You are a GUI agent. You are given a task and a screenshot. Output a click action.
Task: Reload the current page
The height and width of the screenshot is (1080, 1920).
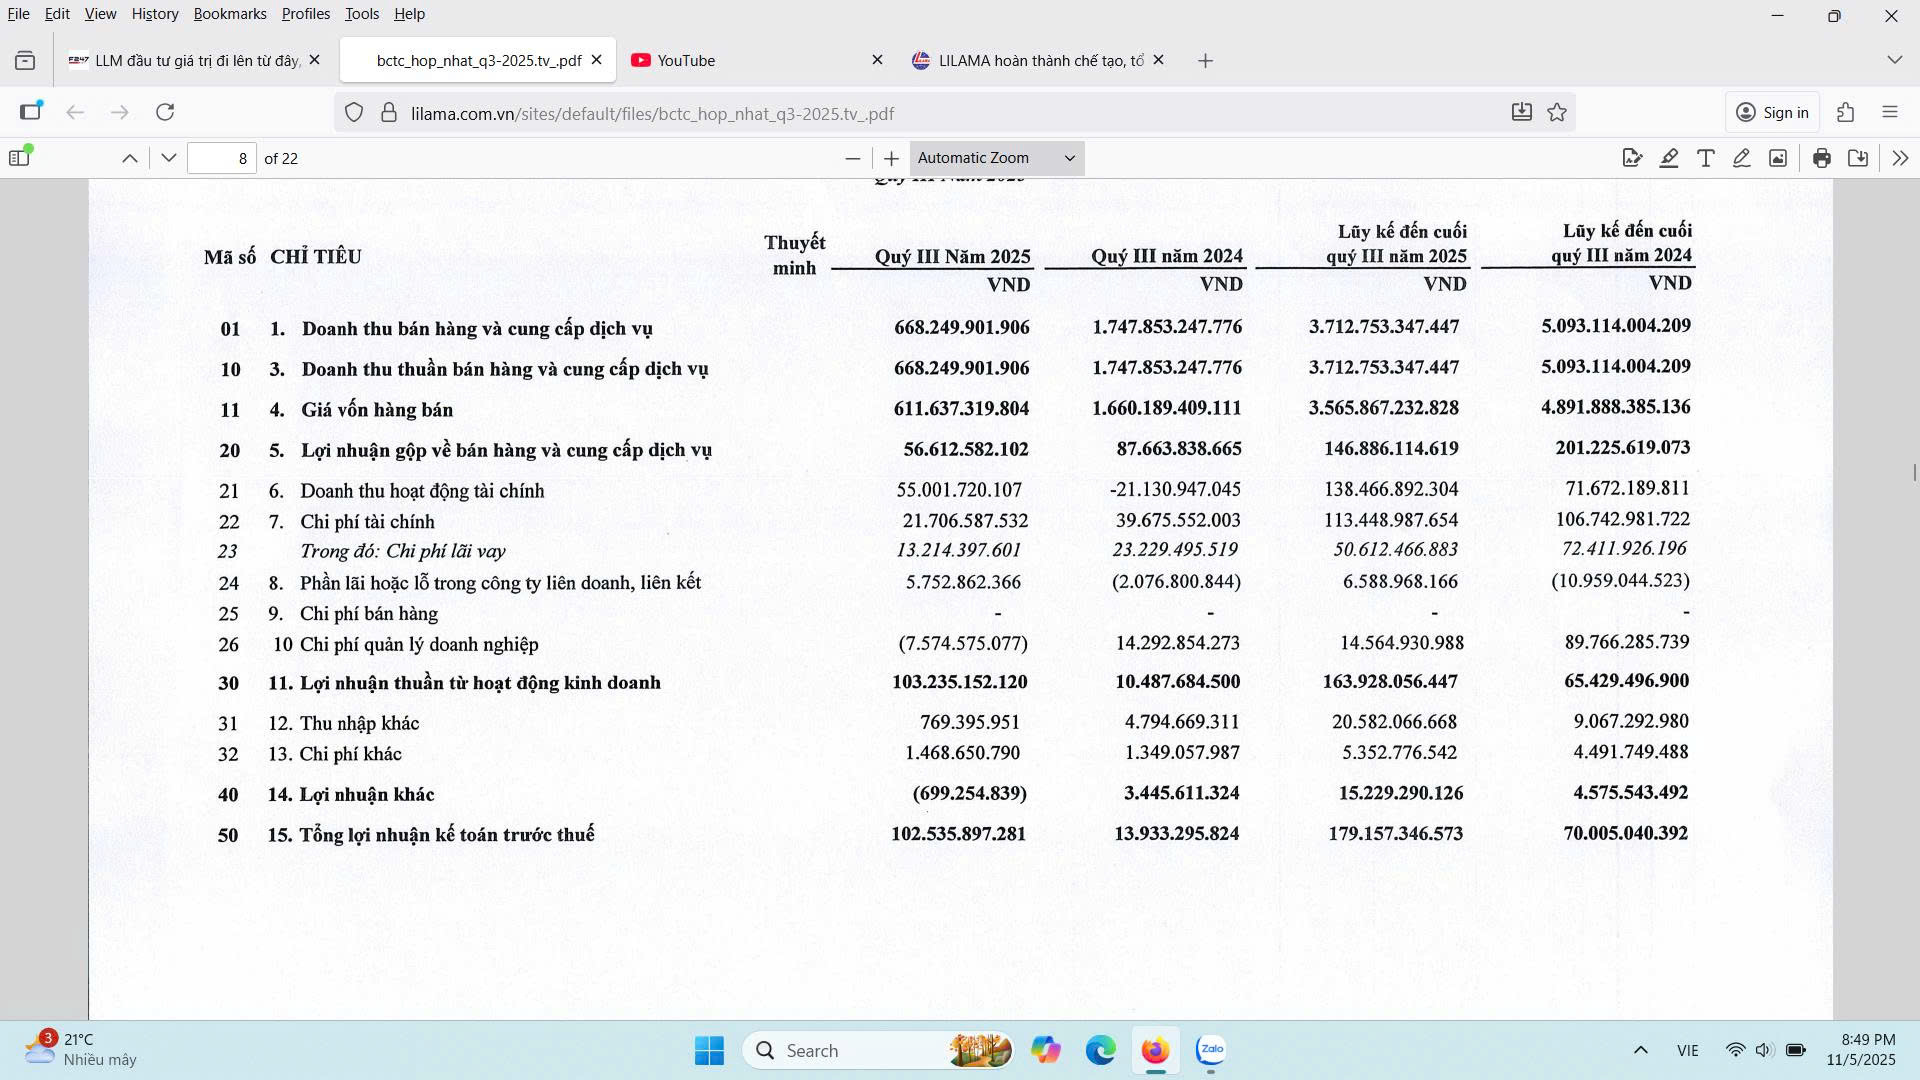point(165,112)
